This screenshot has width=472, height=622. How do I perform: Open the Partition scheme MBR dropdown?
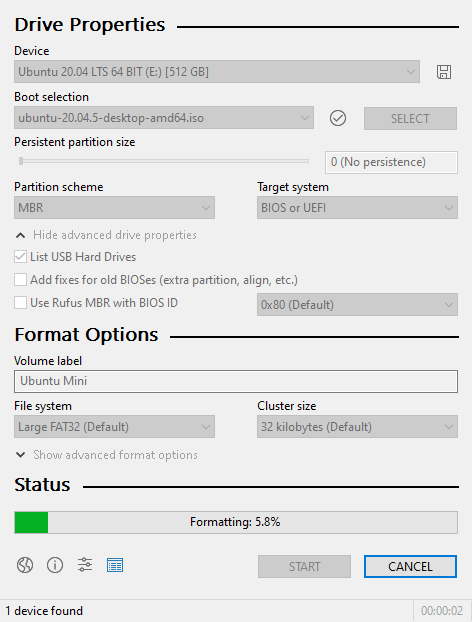[114, 207]
